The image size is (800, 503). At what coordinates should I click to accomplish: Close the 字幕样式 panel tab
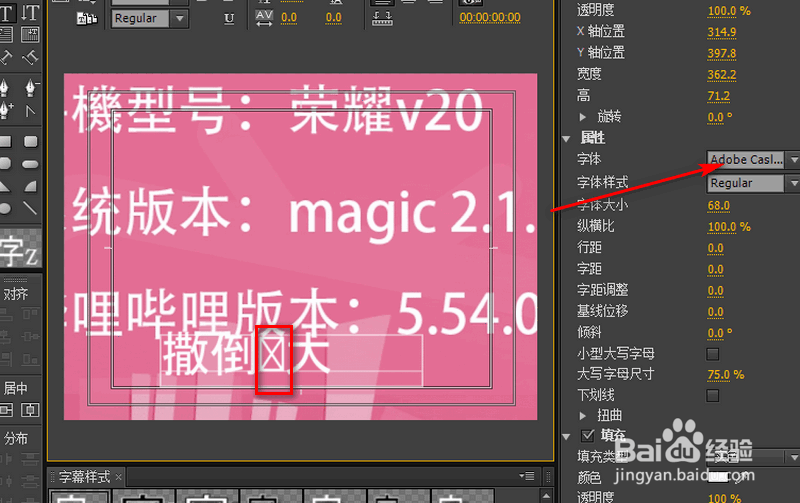118,477
